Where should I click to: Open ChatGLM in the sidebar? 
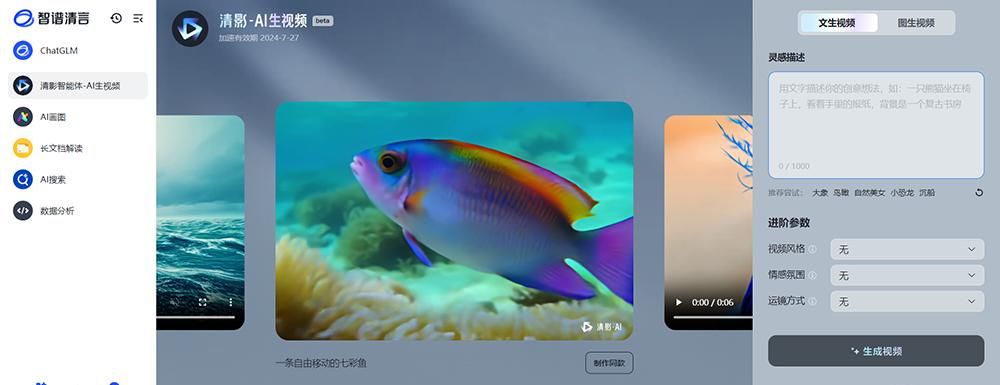pos(78,50)
